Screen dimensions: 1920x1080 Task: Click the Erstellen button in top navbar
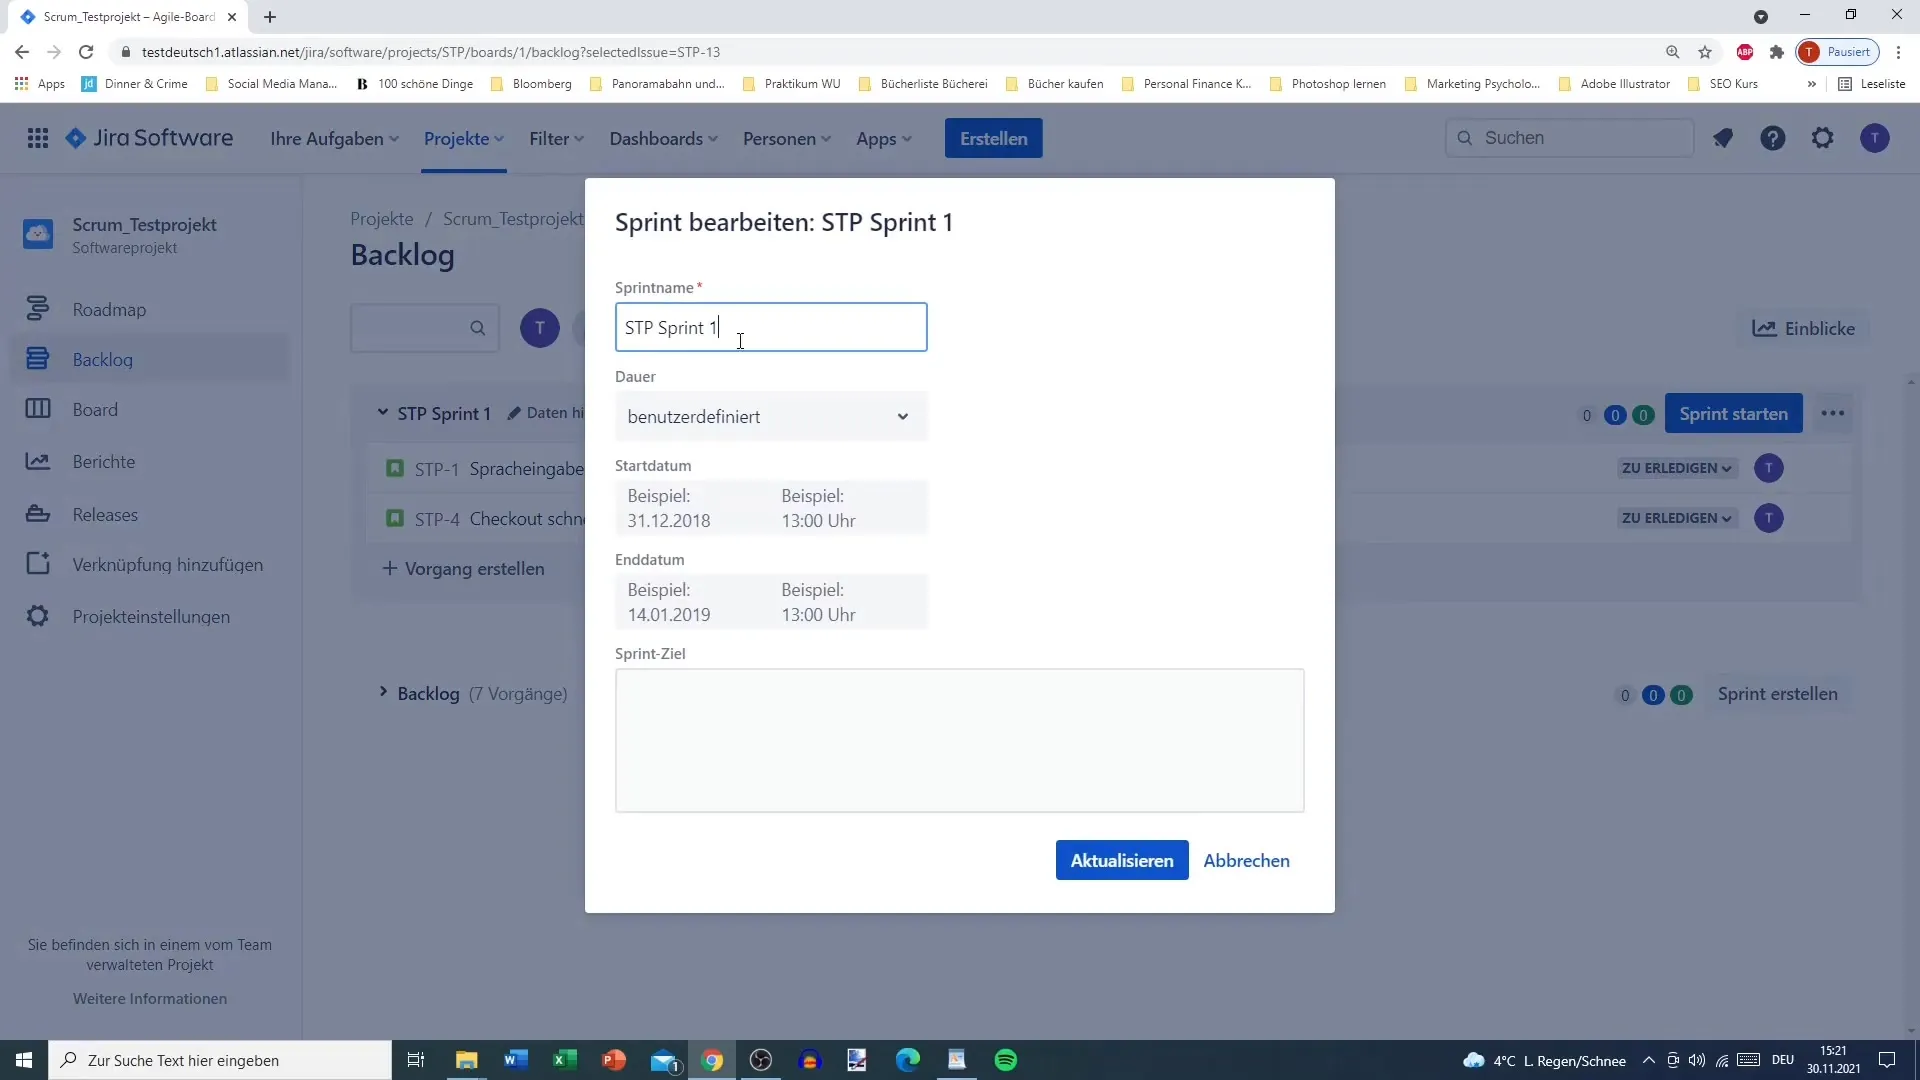pyautogui.click(x=993, y=137)
